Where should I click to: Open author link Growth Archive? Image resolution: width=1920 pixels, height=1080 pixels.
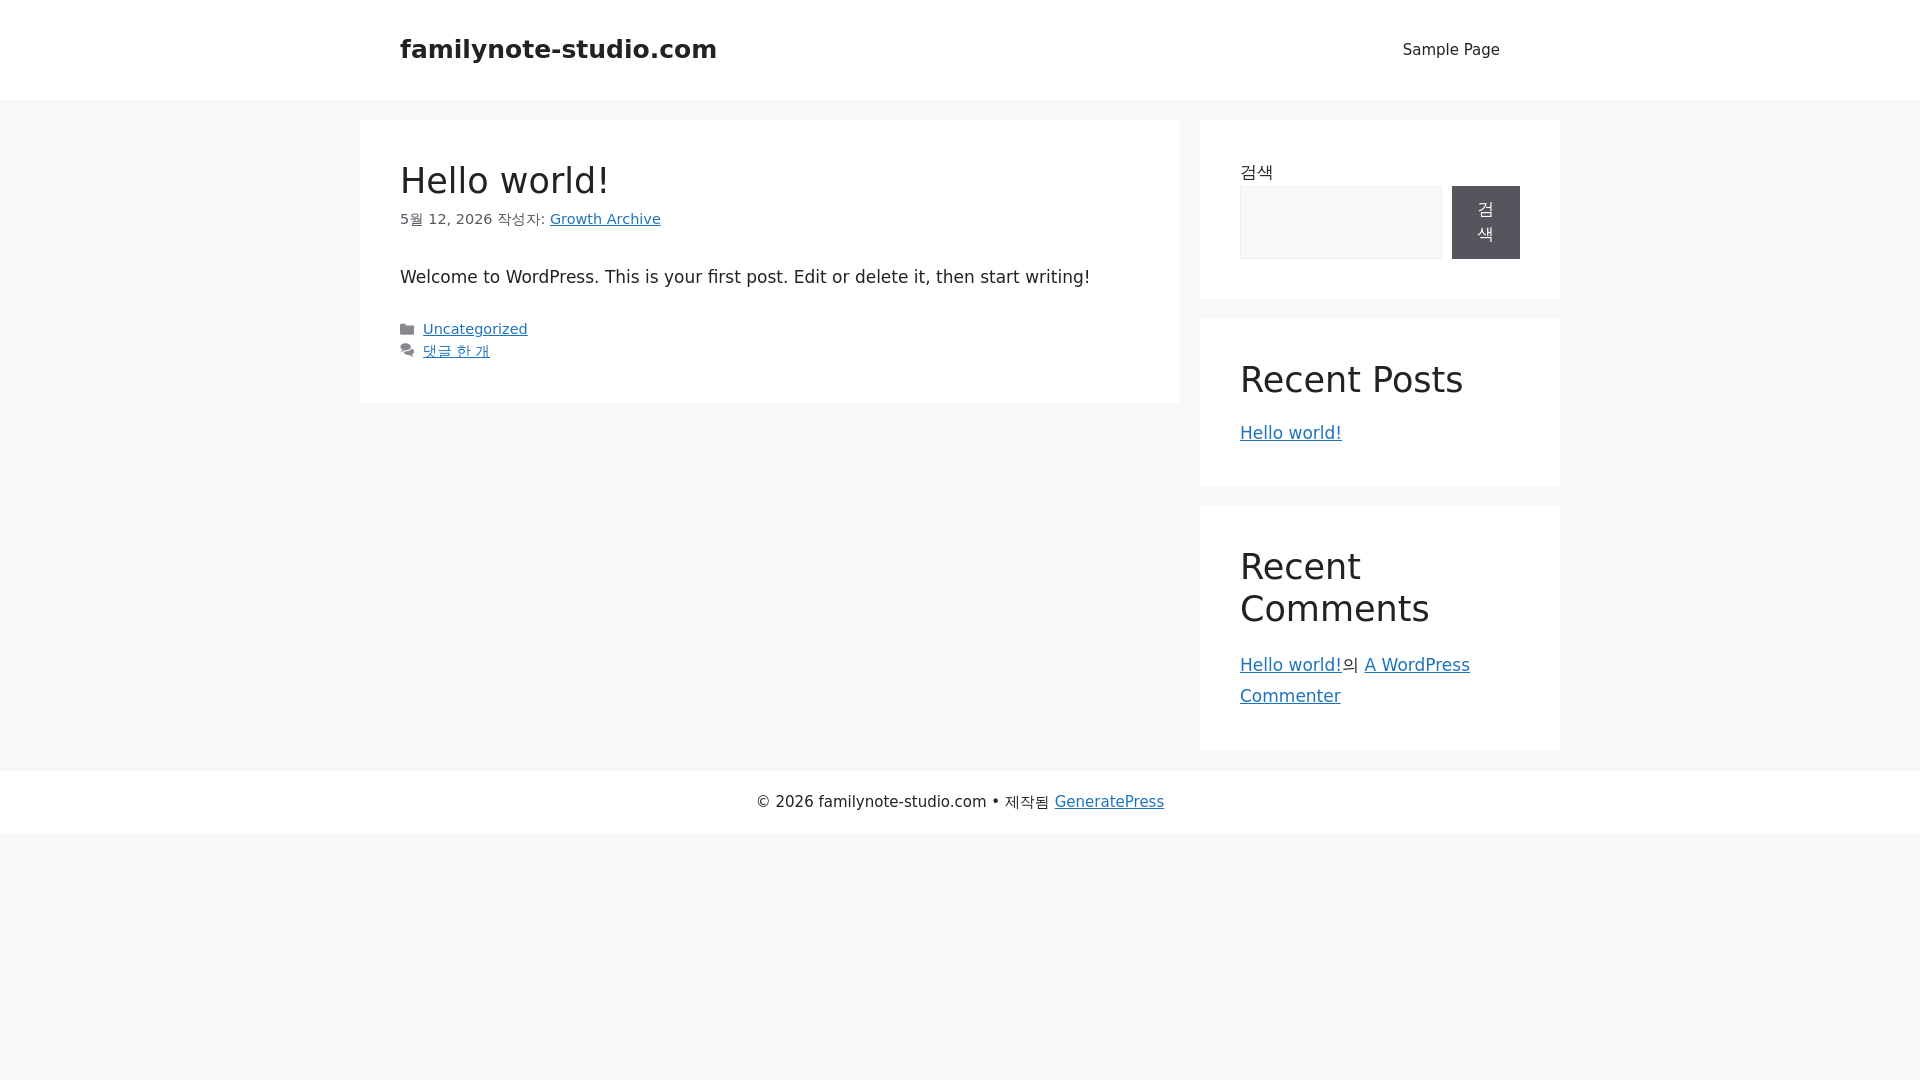pyautogui.click(x=605, y=219)
